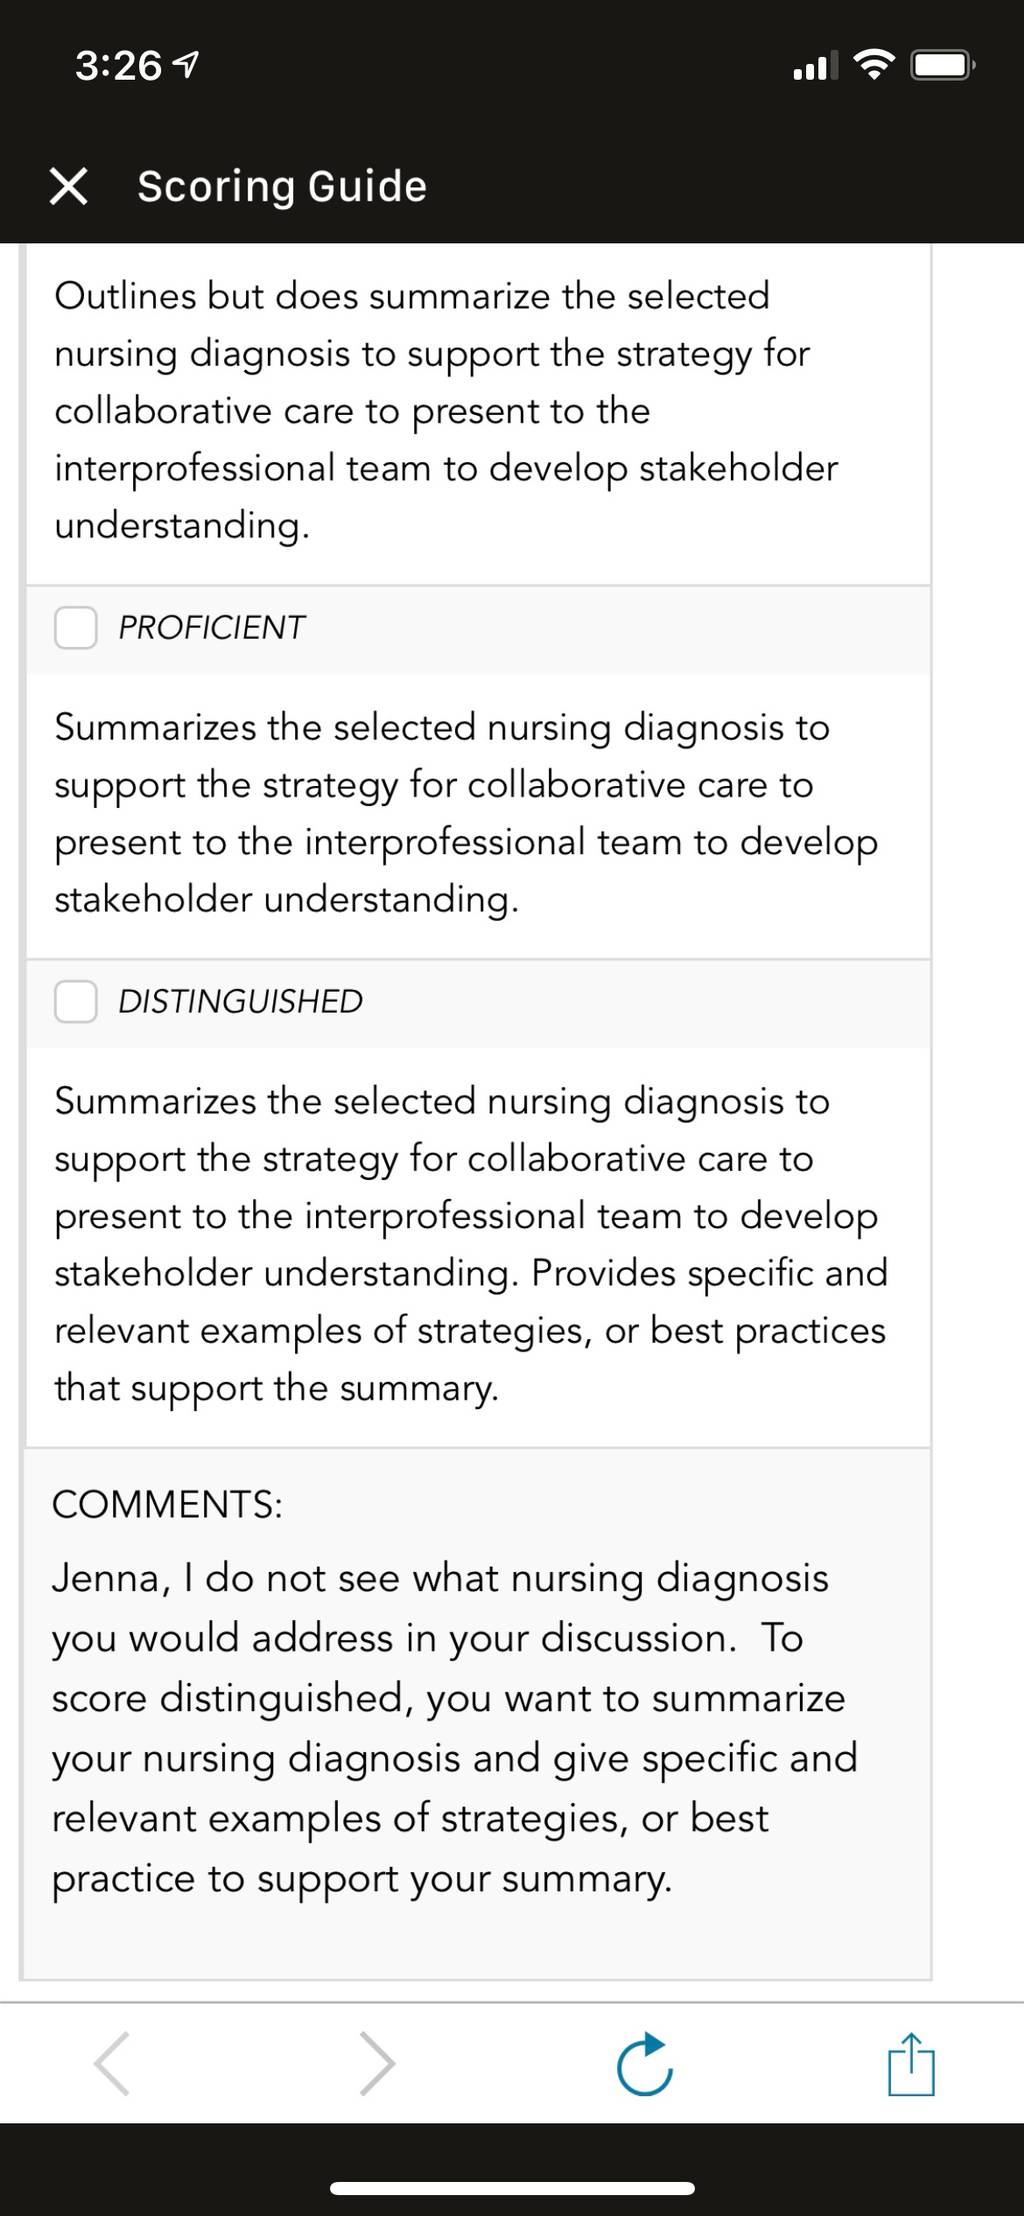Viewport: 1024px width, 2216px height.
Task: Tap the home indicator bar at bottom
Action: pyautogui.click(x=512, y=2189)
